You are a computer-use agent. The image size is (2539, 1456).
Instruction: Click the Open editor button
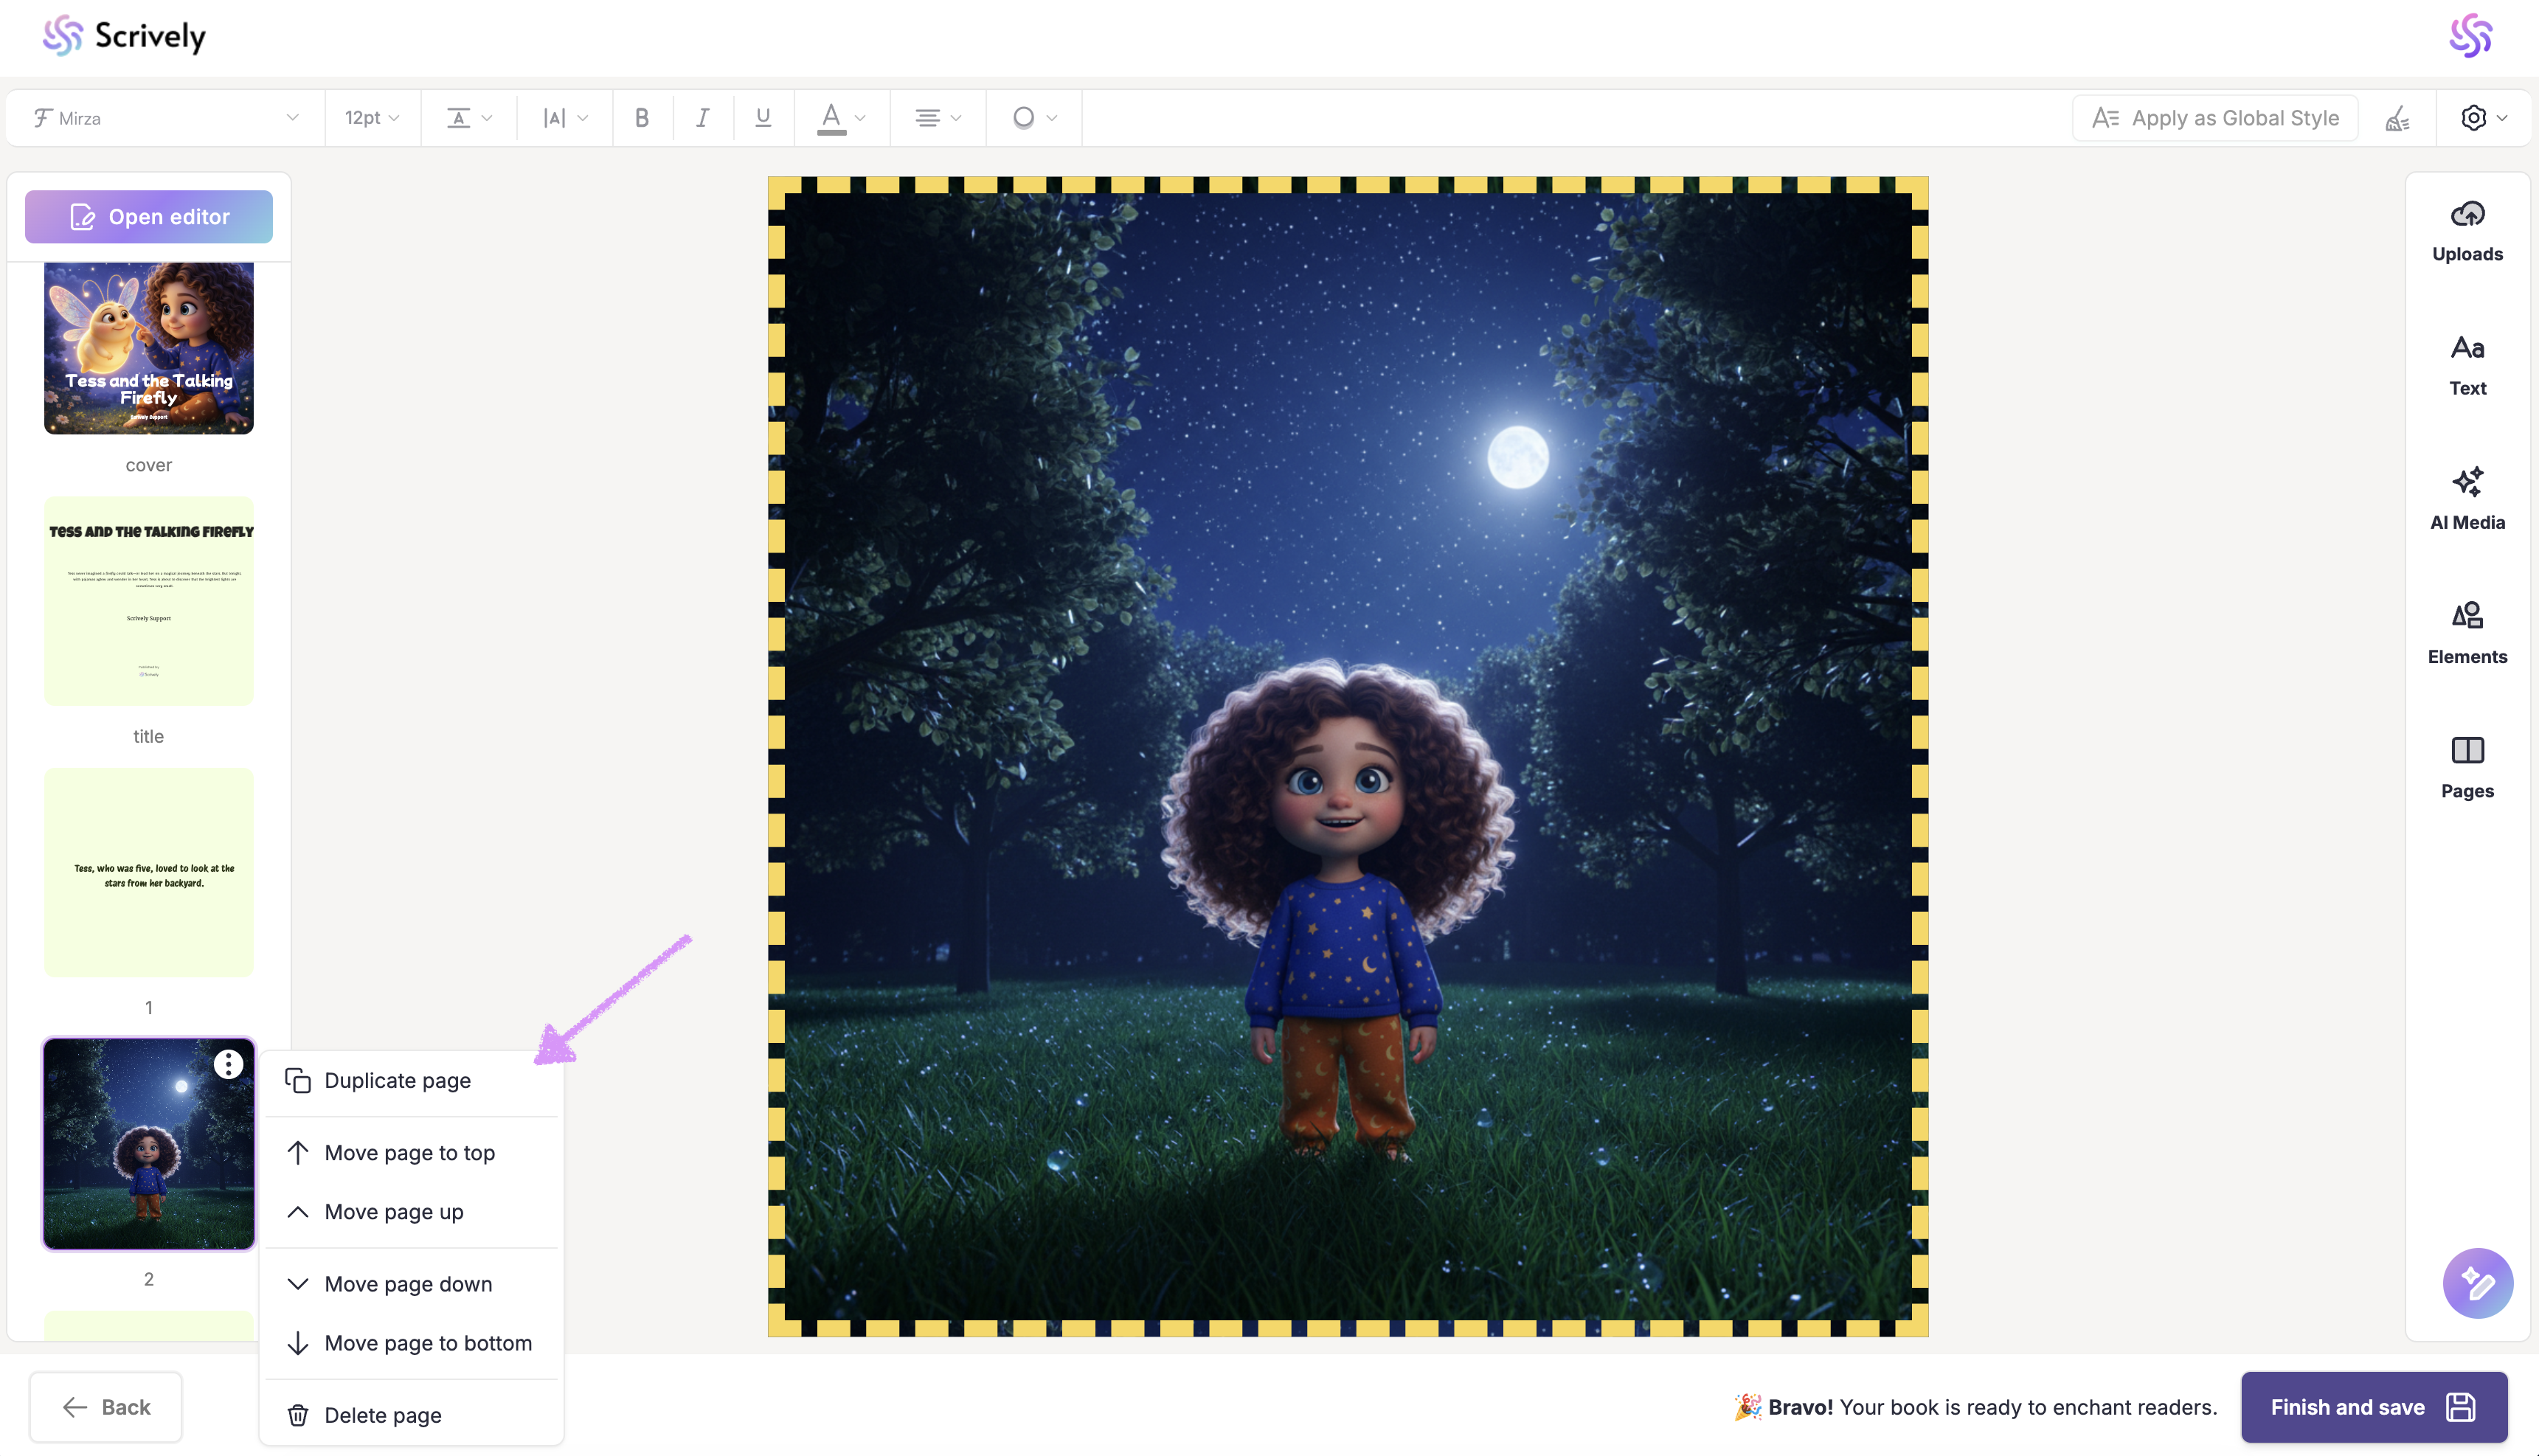[x=149, y=217]
